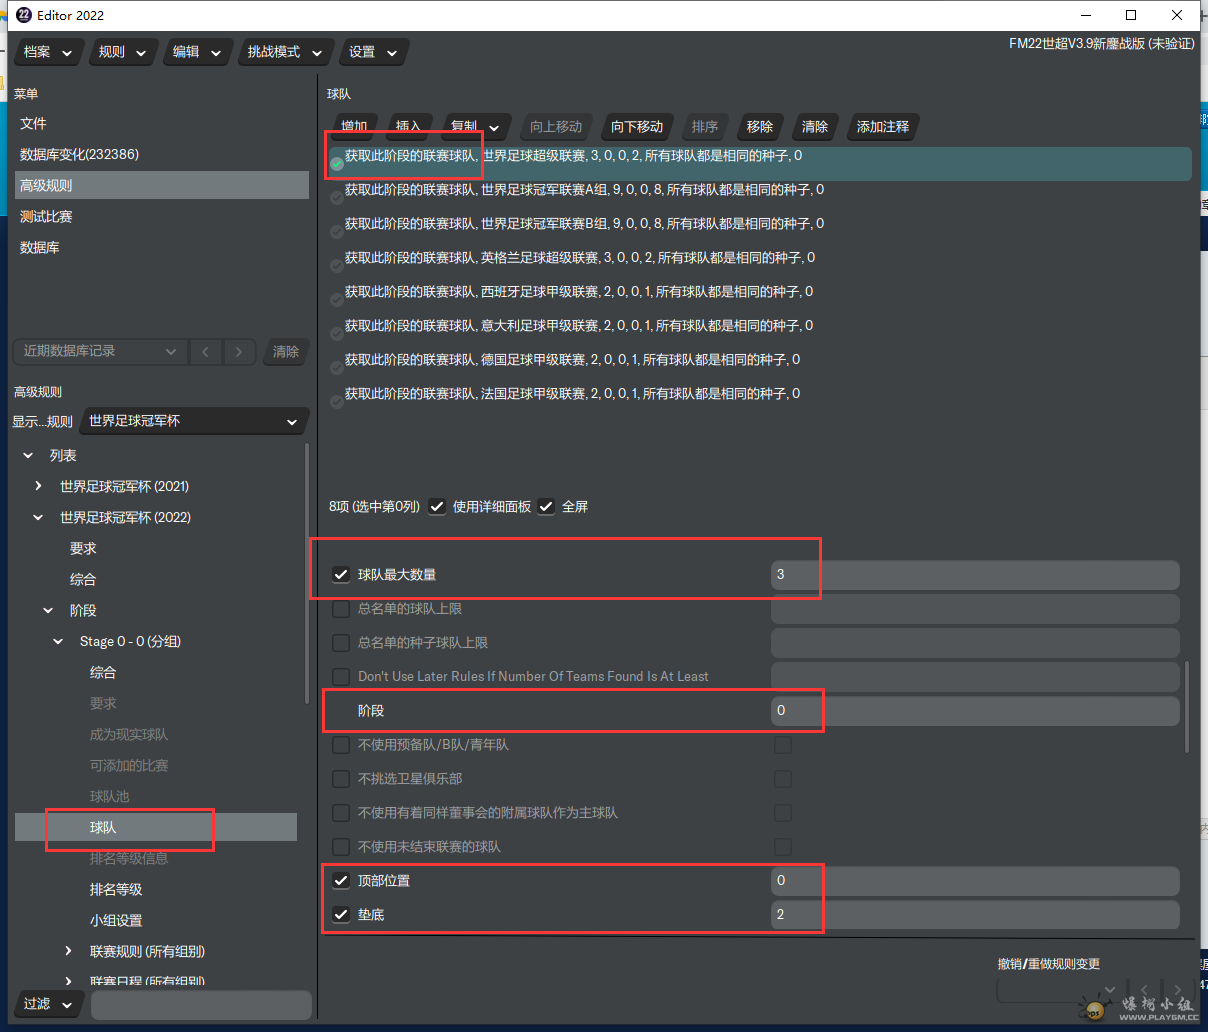Select 小组设置 in the tree
1208x1032 pixels.
(116, 921)
